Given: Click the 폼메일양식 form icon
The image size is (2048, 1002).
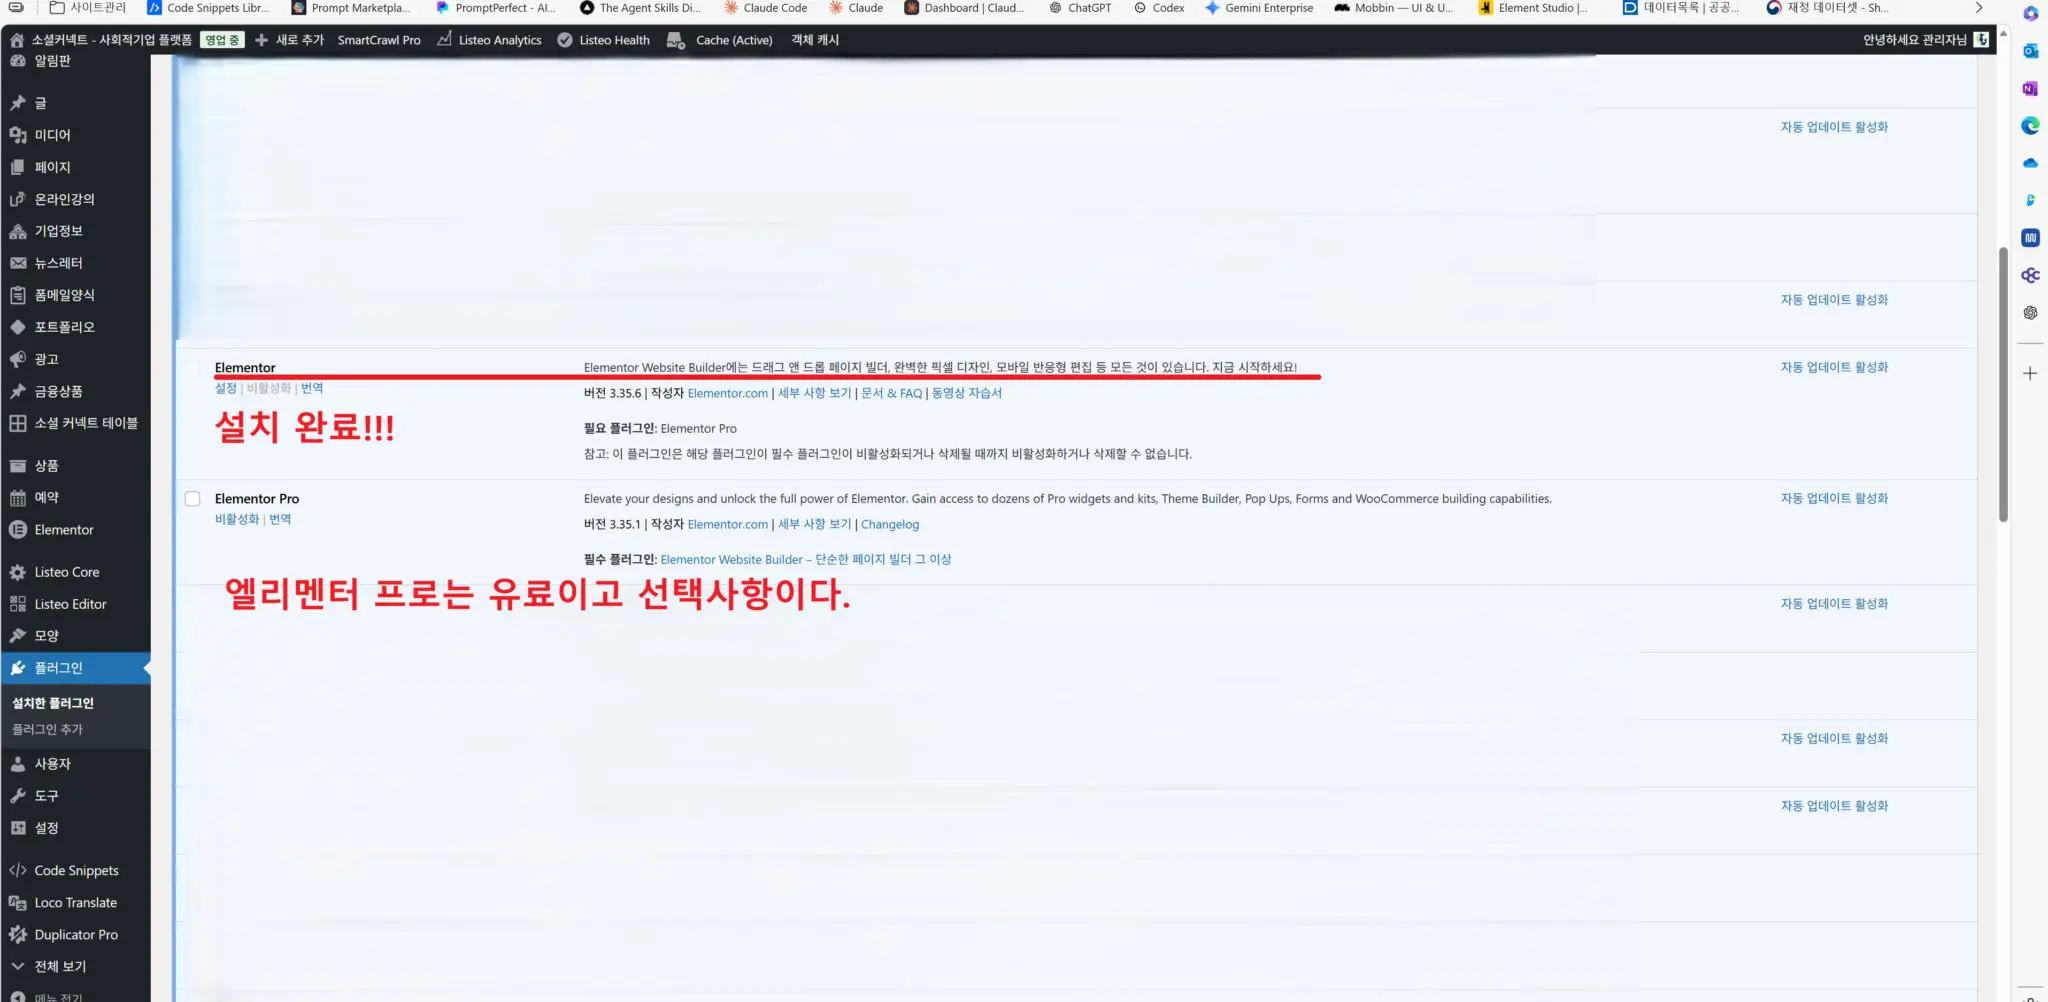Looking at the screenshot, I should (17, 295).
